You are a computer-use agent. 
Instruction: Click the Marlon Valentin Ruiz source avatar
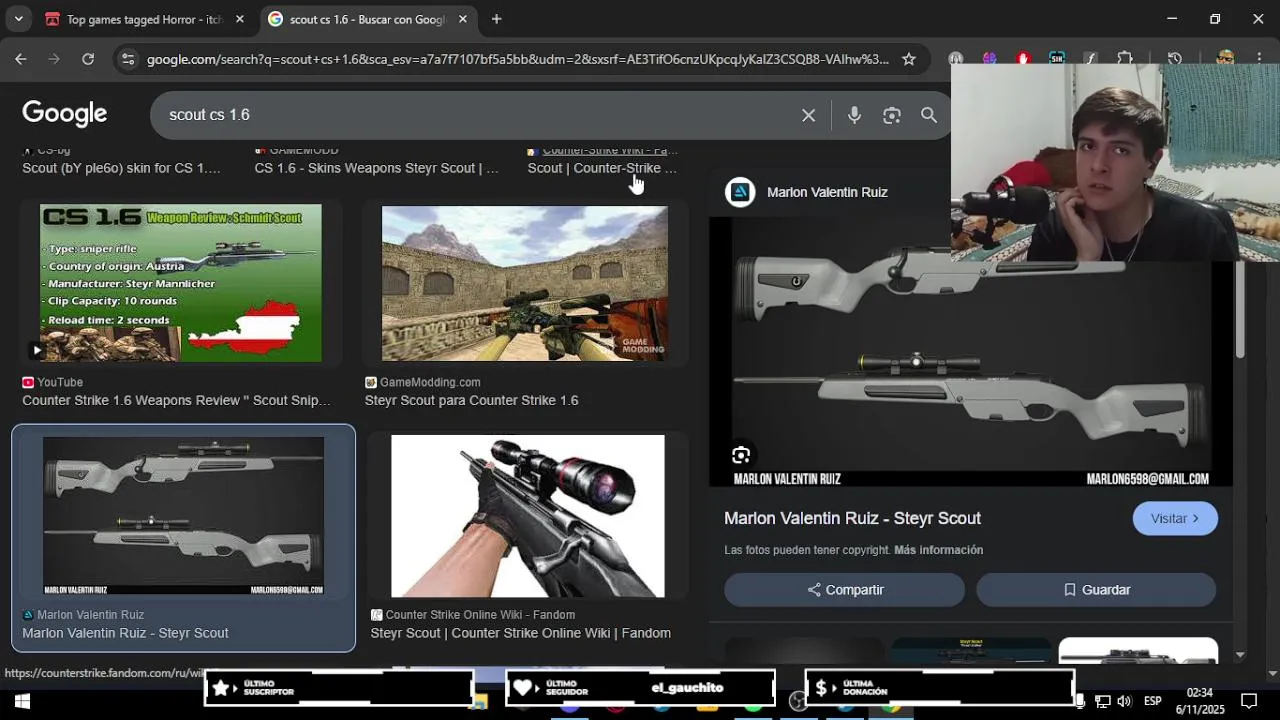coord(740,192)
